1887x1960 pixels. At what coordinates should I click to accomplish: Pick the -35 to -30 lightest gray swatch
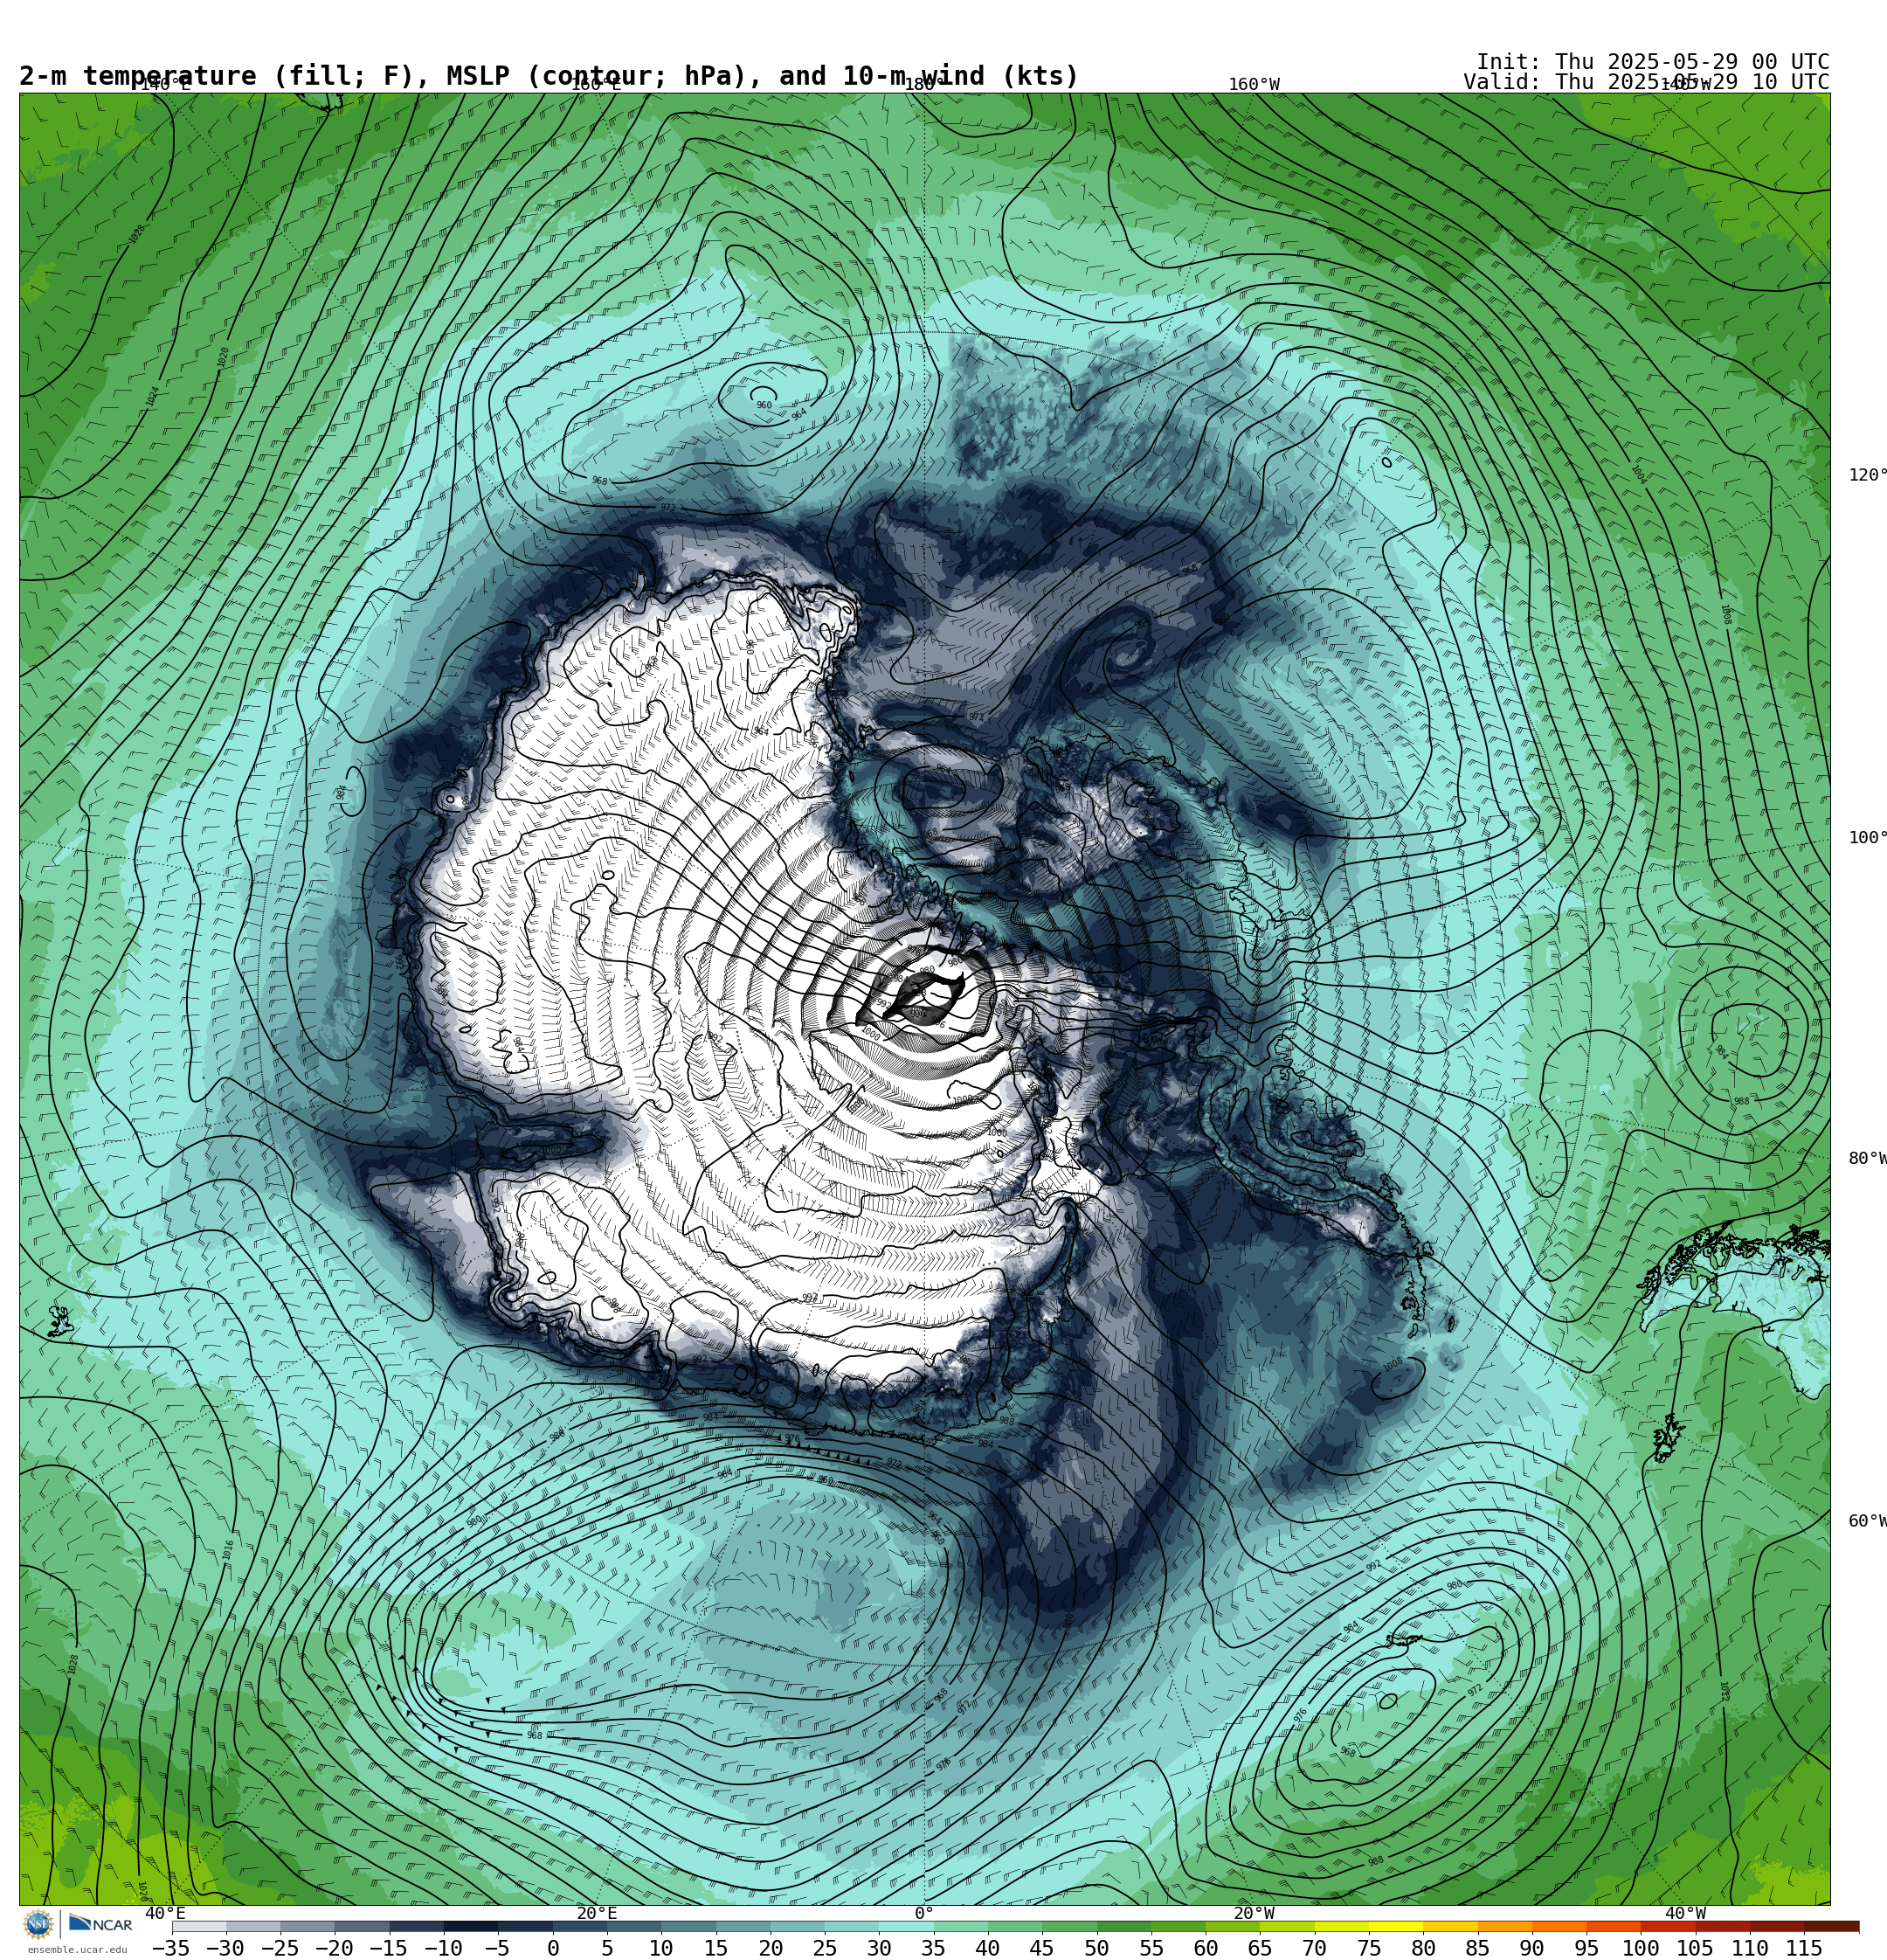tap(199, 1926)
